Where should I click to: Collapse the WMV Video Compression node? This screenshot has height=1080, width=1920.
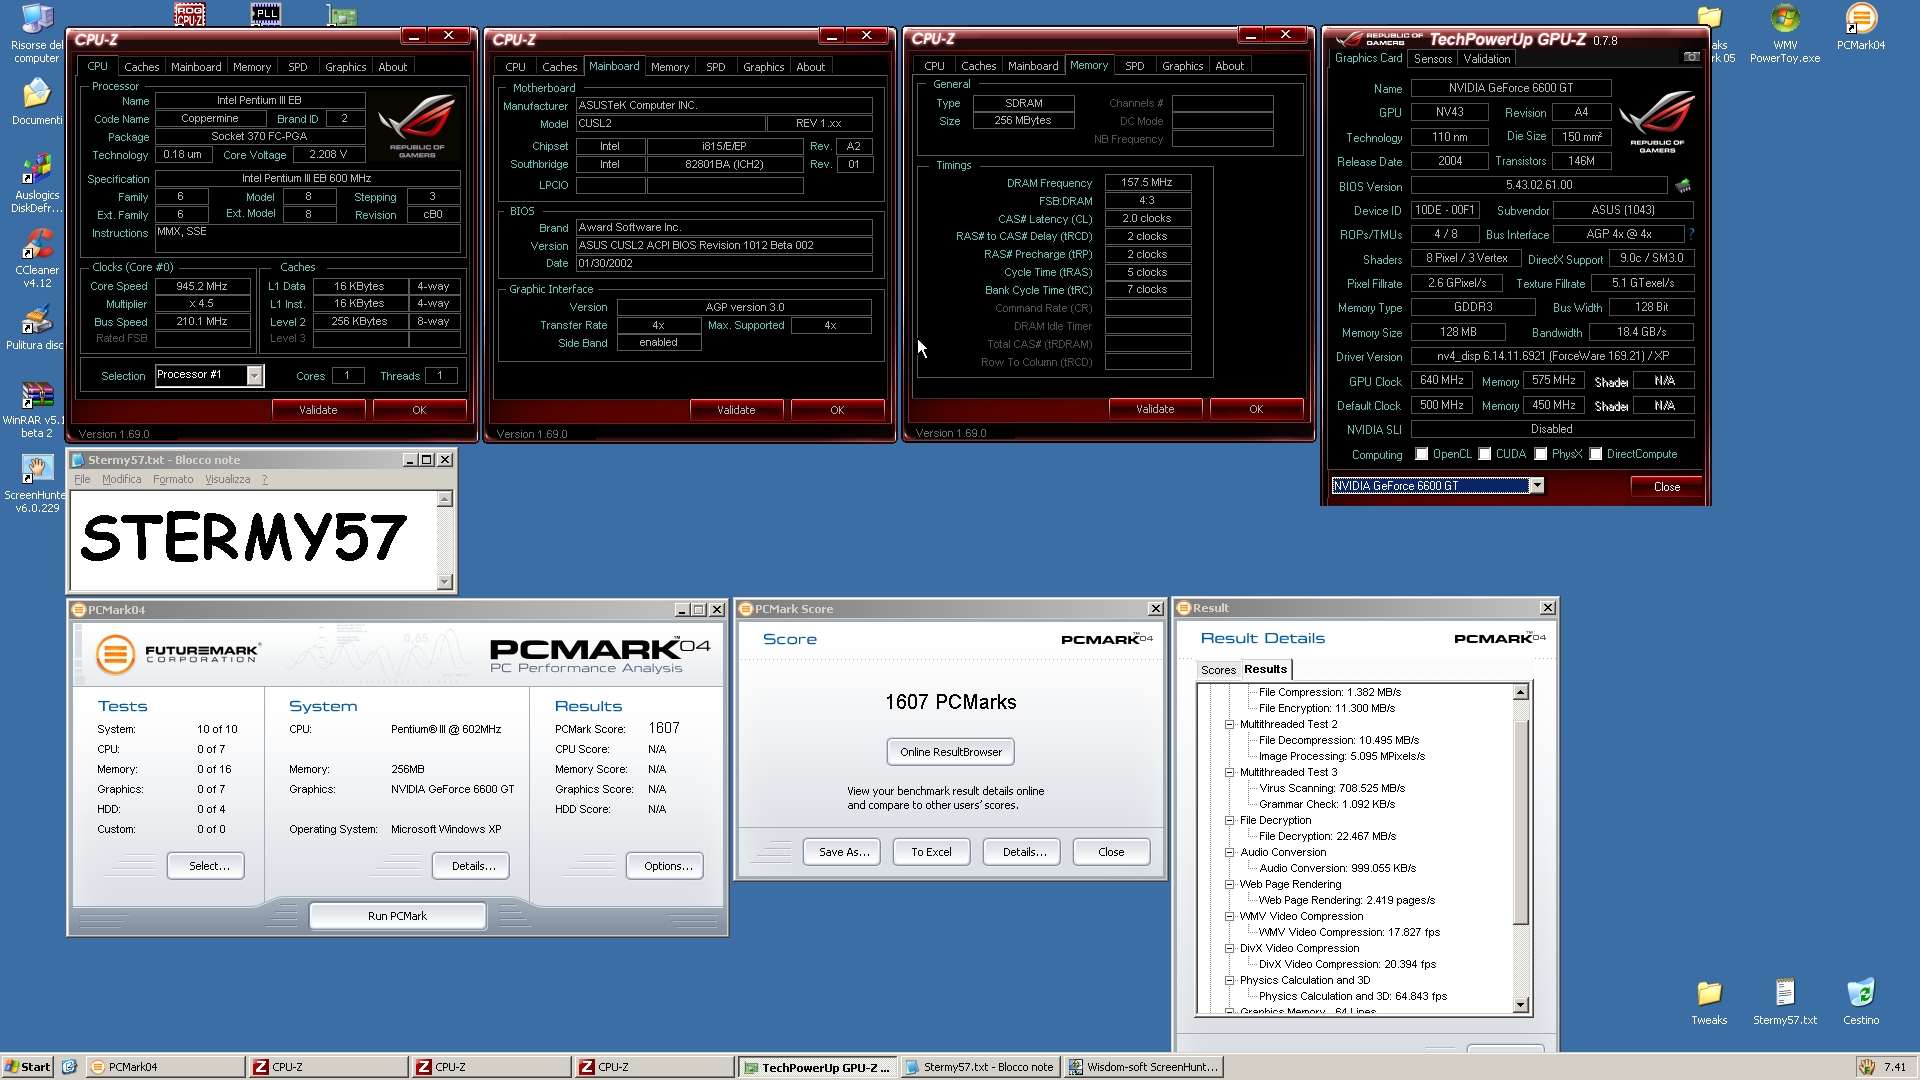tap(1230, 916)
